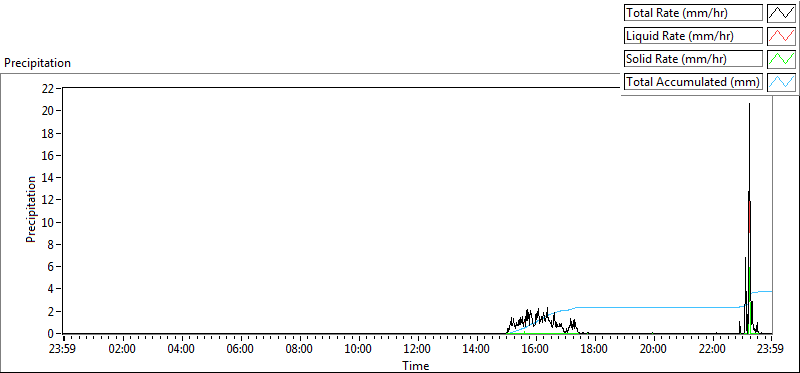Click the Total Rate black line icon
Viewport: 800px width, 373px height.
tap(782, 13)
